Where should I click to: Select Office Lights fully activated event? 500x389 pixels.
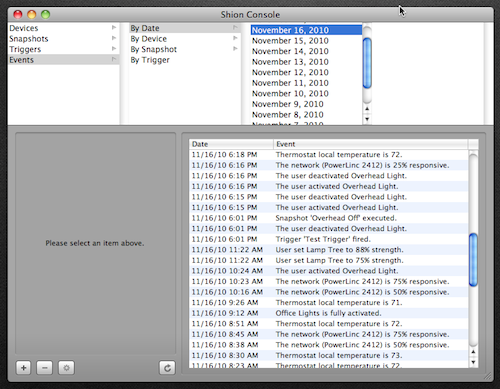click(329, 313)
